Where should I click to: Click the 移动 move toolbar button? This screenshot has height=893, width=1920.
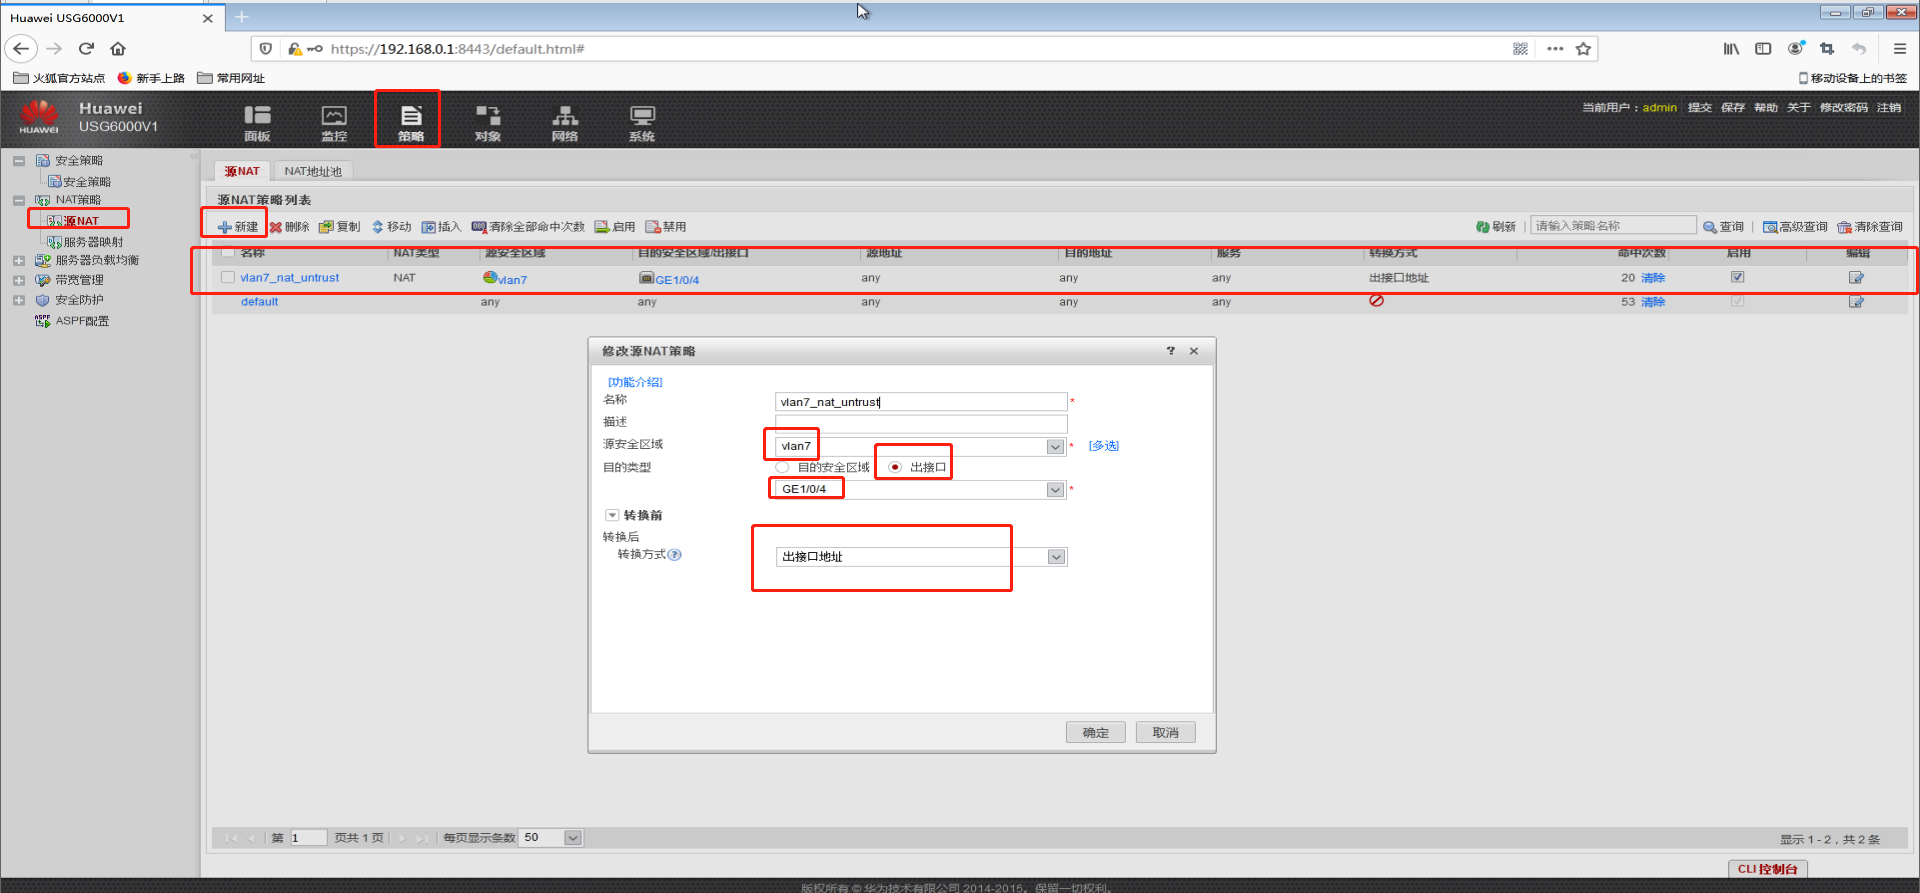pos(391,227)
